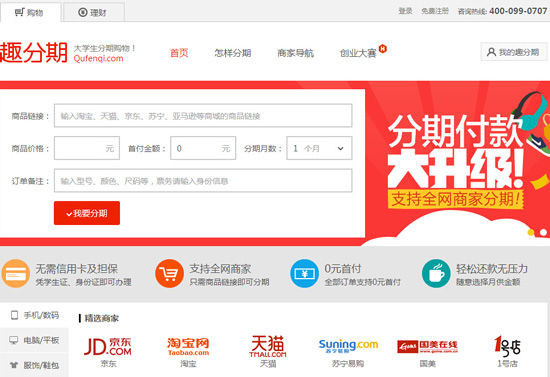Click the Qufenqi.com tagline text
Viewport: 550px width, 377px height.
pos(98,59)
